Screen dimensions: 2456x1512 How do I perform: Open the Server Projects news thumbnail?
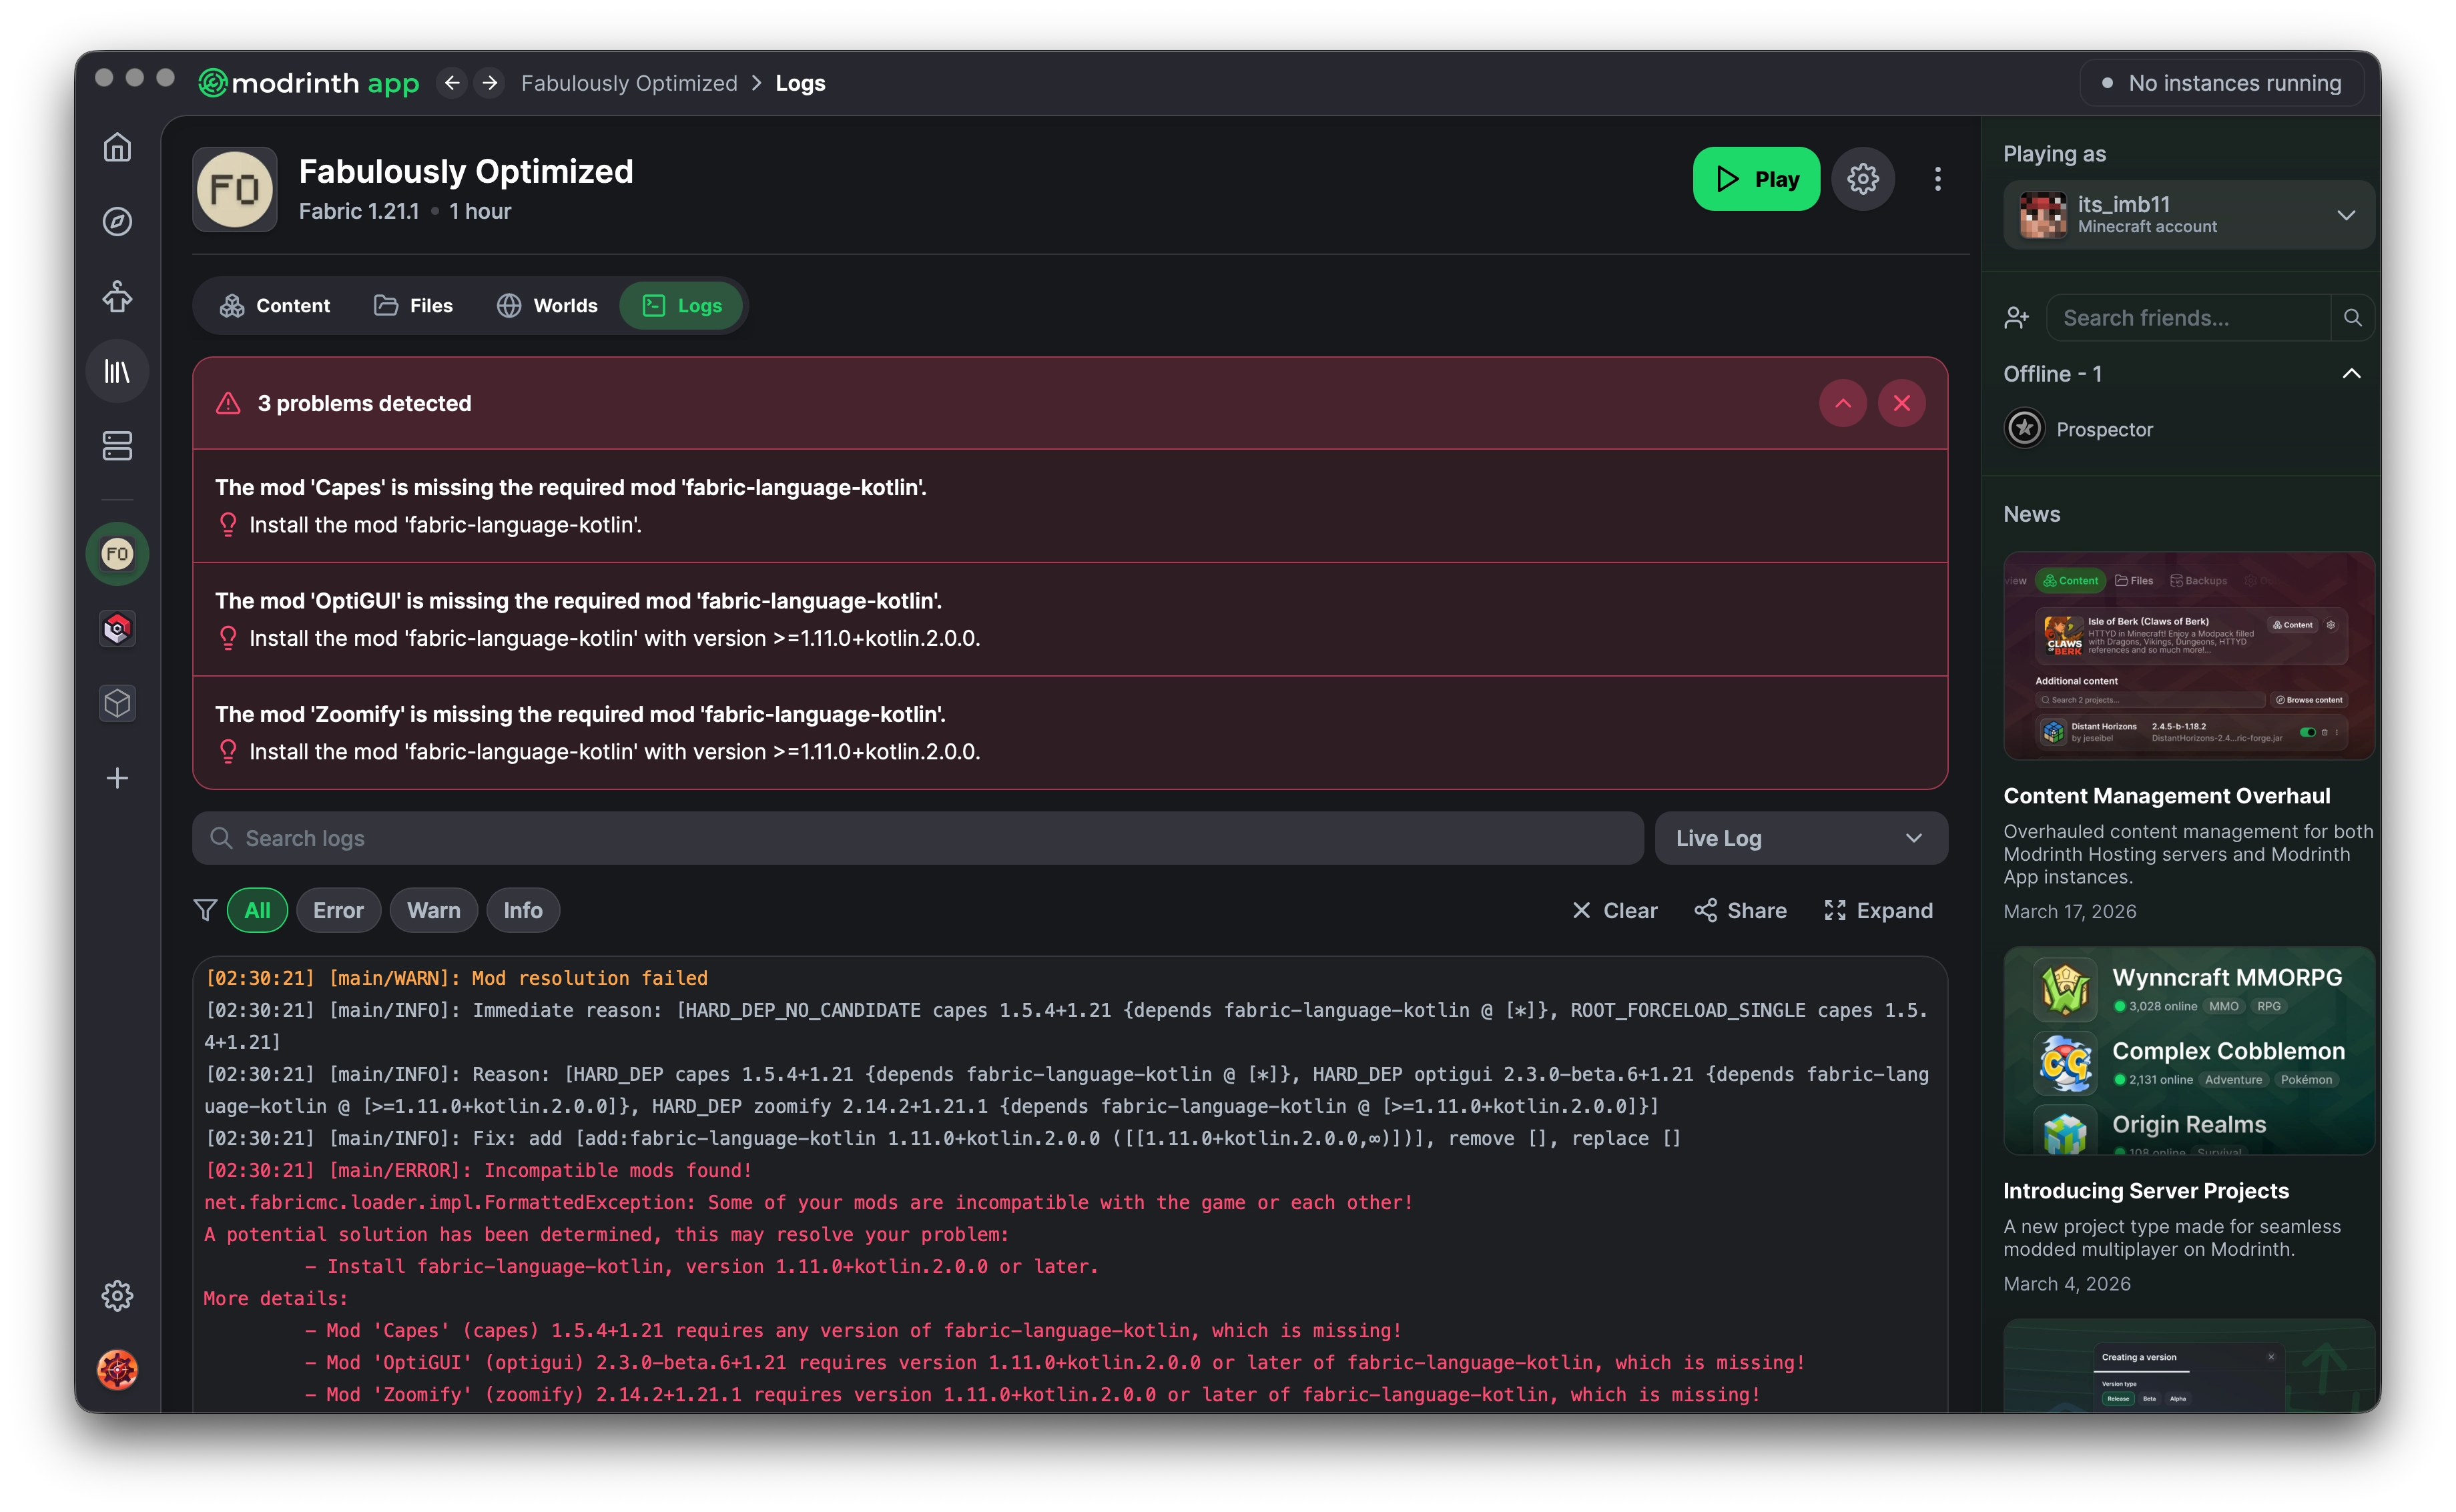(x=2189, y=1051)
